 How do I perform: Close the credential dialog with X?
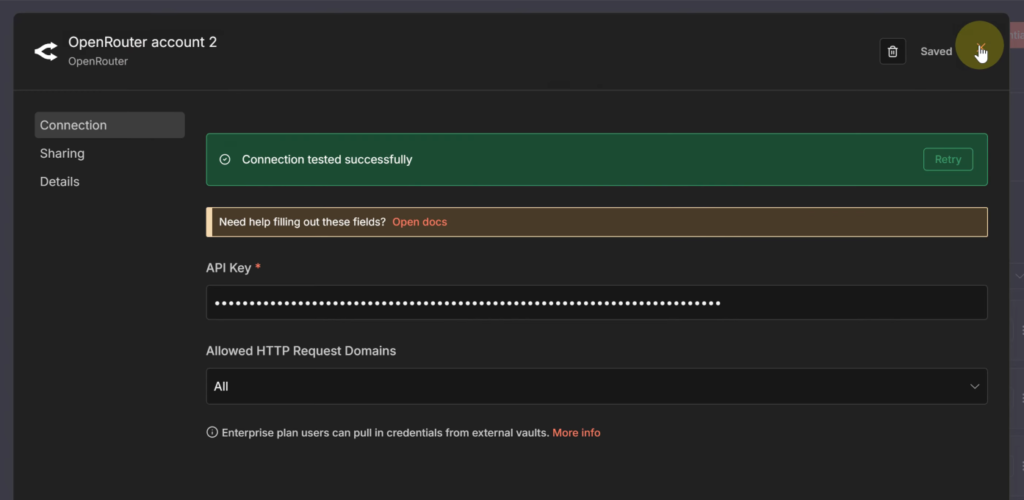[981, 48]
